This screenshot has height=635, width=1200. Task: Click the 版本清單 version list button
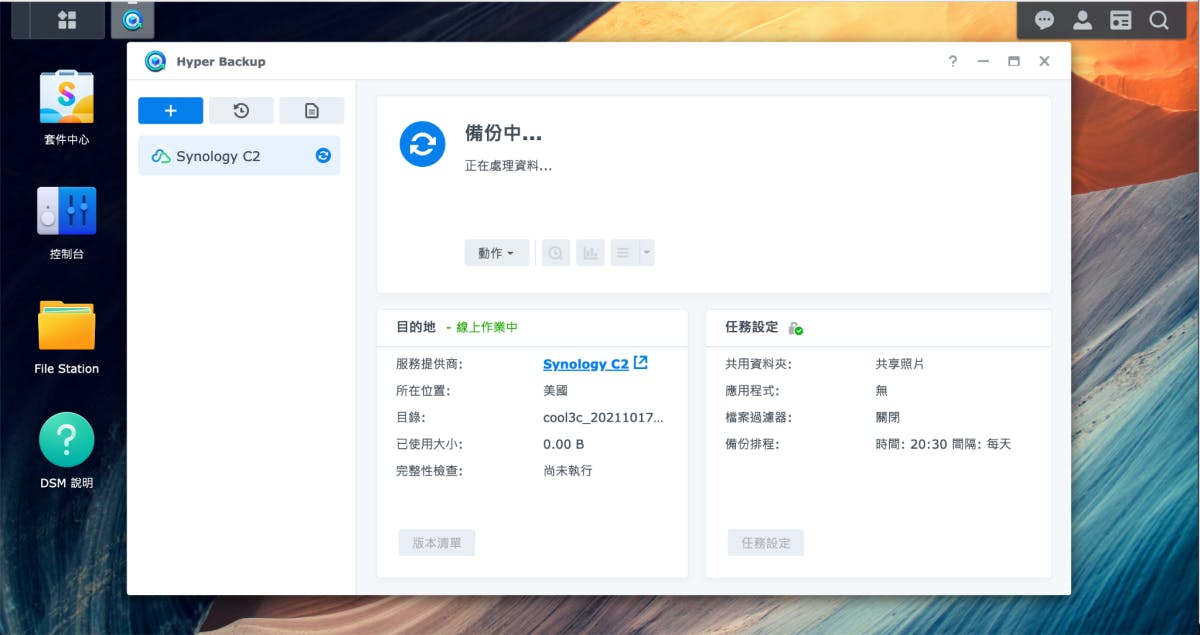point(437,543)
